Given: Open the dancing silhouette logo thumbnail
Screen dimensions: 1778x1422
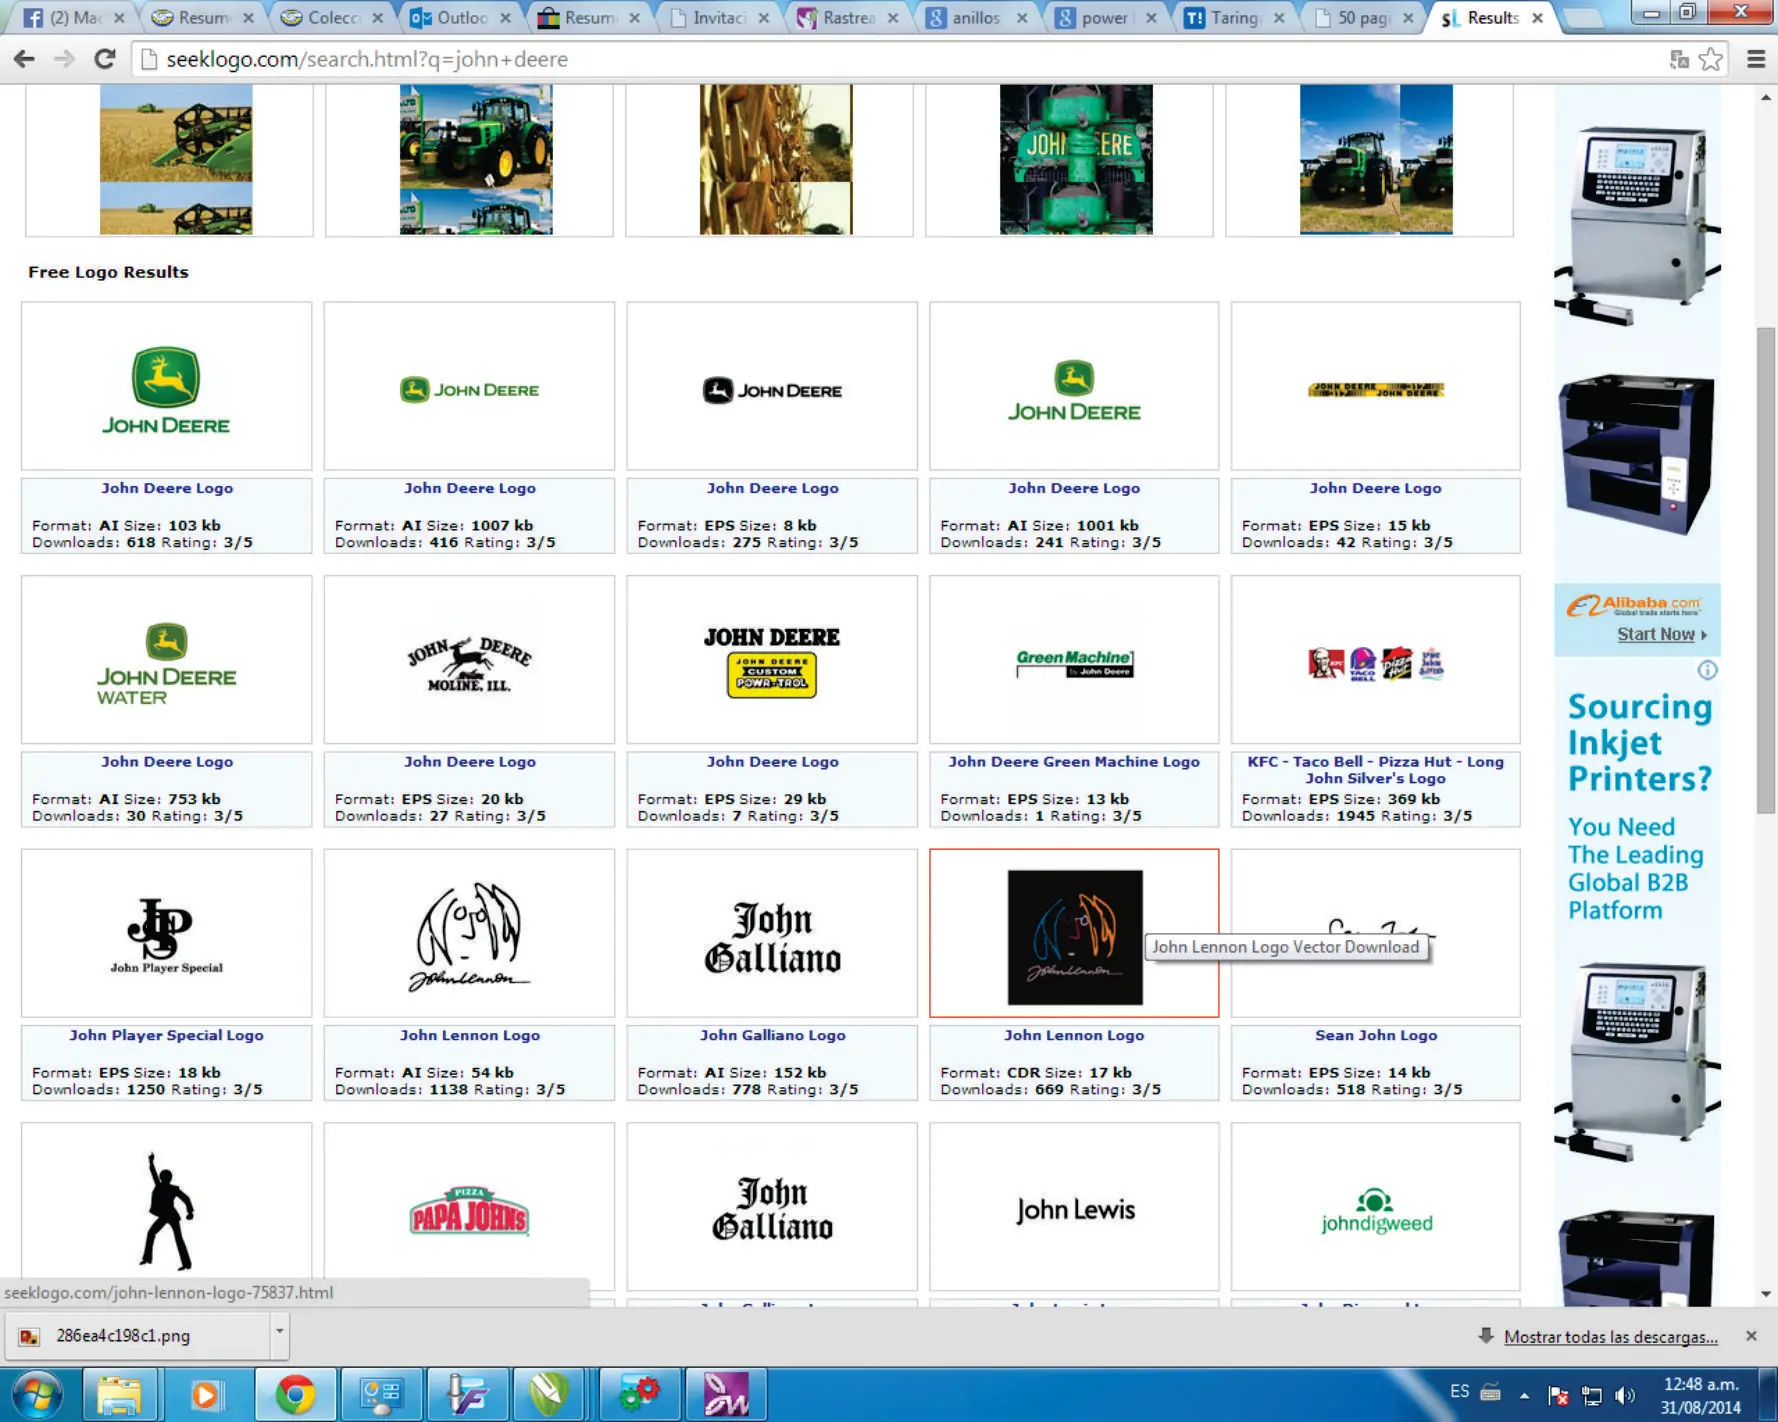Looking at the screenshot, I should [166, 1207].
